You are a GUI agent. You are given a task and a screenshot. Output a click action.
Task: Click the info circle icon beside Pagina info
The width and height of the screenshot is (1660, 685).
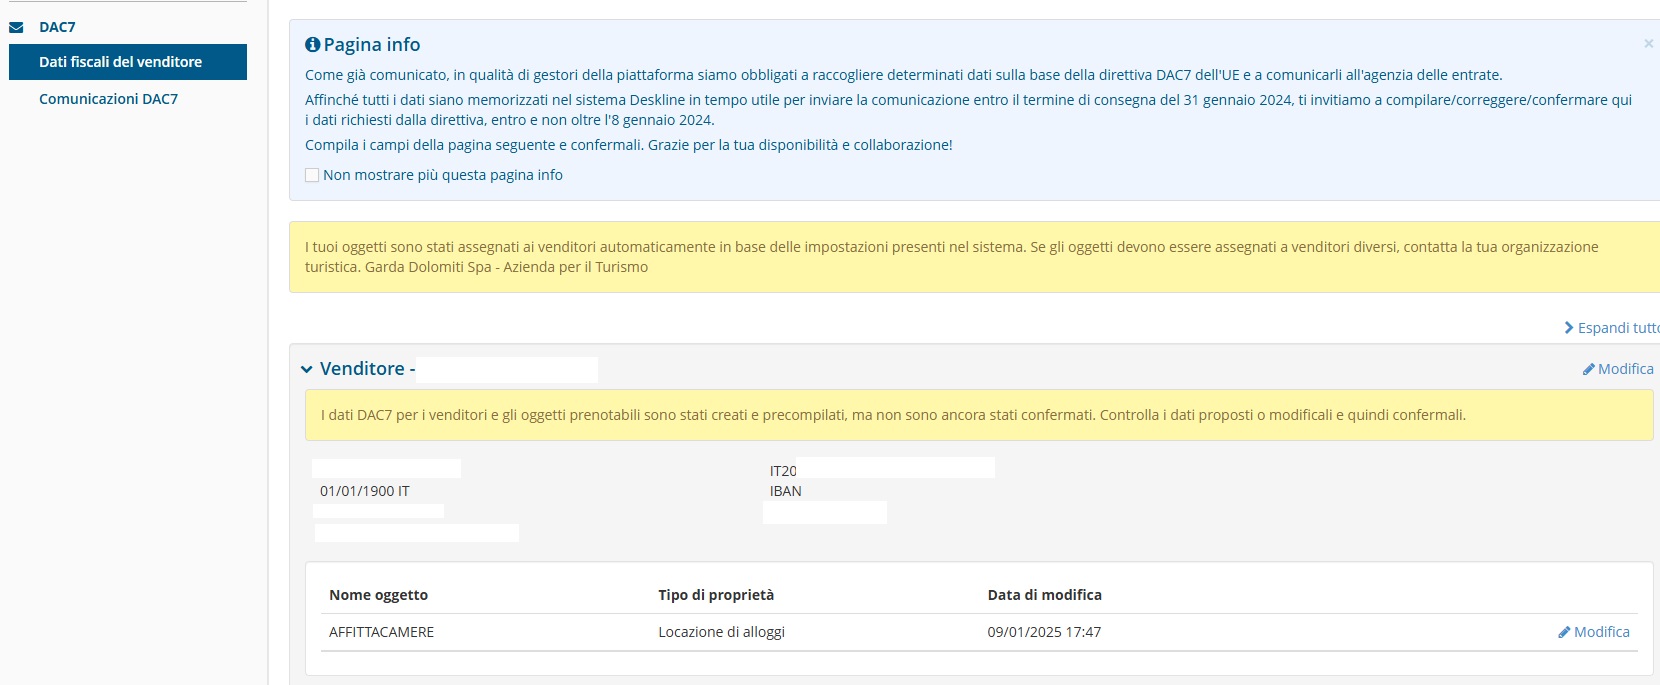(313, 44)
